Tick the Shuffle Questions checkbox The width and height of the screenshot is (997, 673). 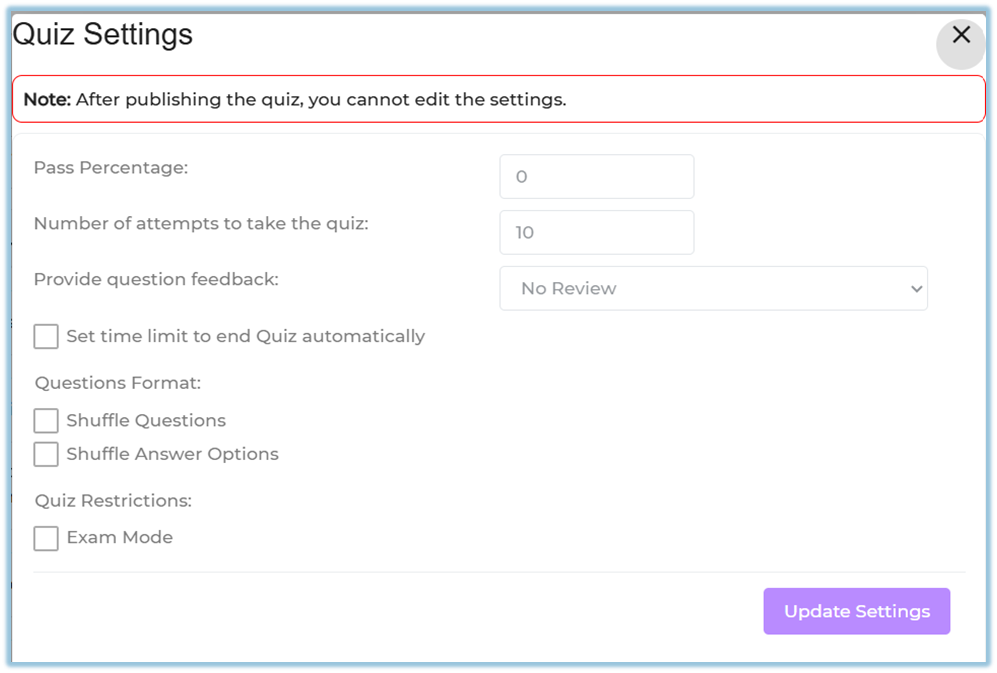(46, 421)
